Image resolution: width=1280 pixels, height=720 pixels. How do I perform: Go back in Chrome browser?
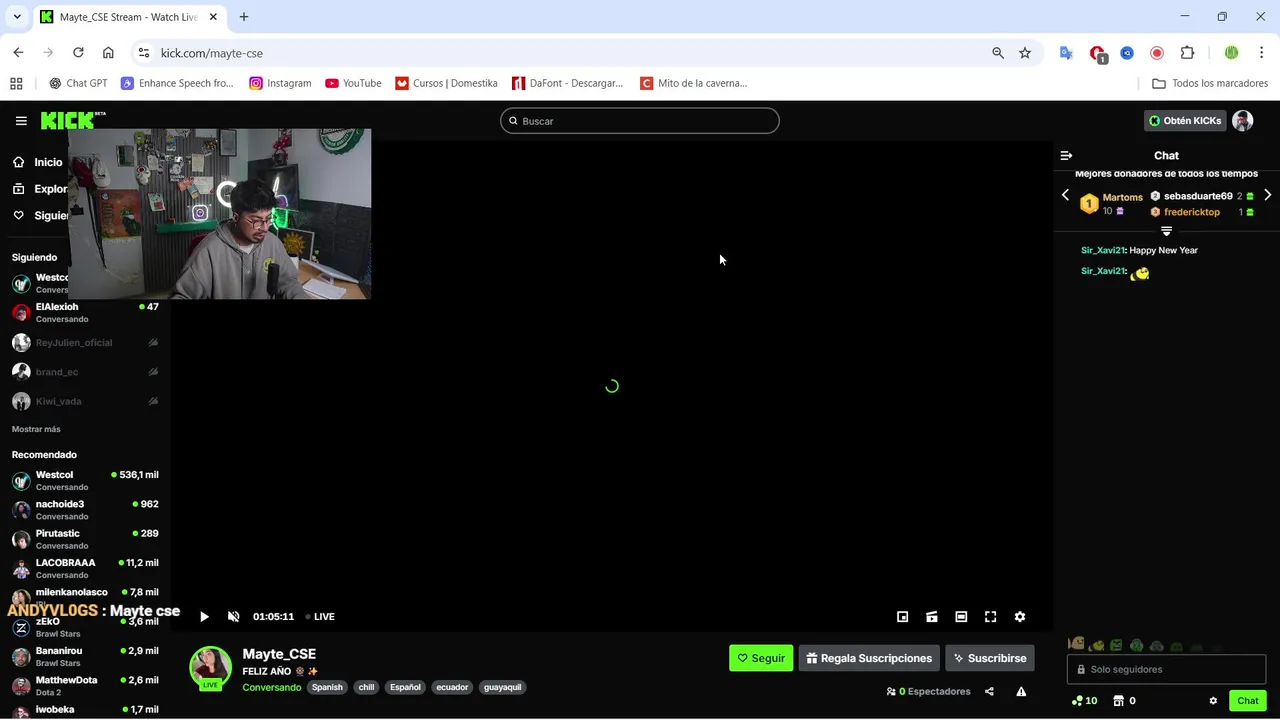tap(18, 53)
